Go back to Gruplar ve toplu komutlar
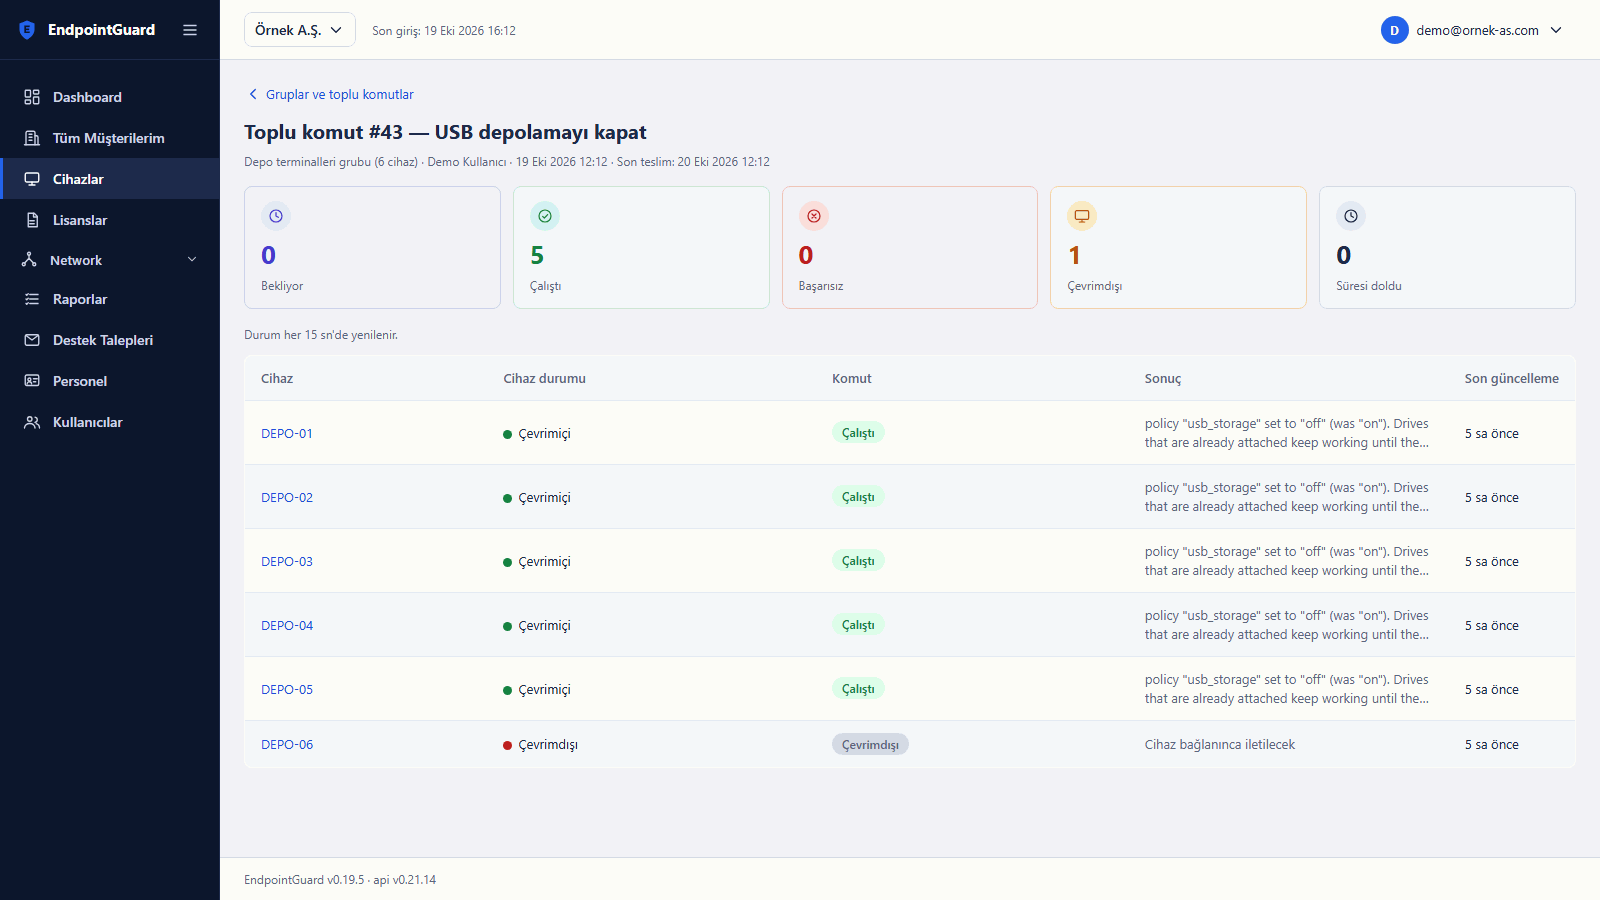The height and width of the screenshot is (900, 1600). (x=330, y=95)
